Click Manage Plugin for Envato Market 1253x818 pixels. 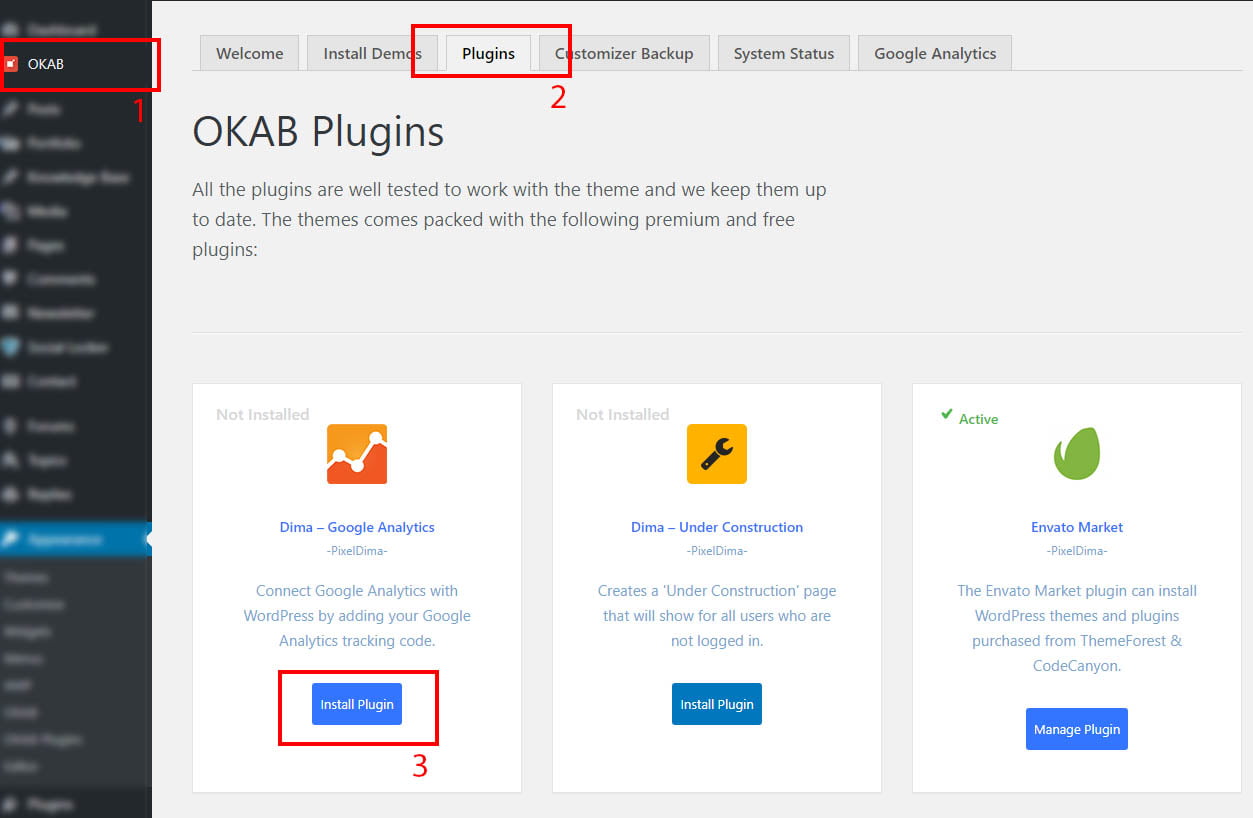click(1077, 729)
